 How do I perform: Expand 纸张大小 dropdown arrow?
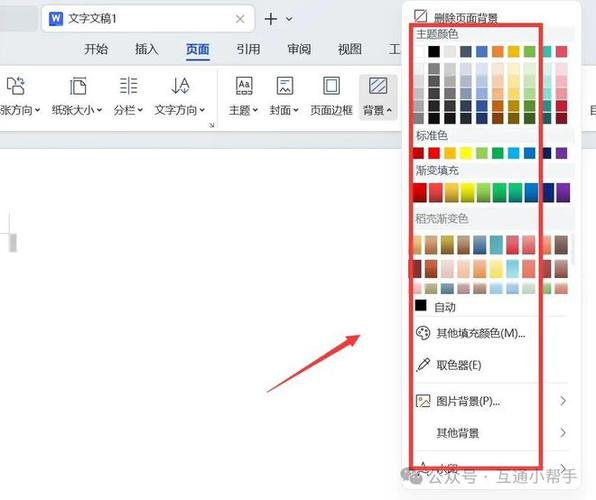[x=99, y=110]
